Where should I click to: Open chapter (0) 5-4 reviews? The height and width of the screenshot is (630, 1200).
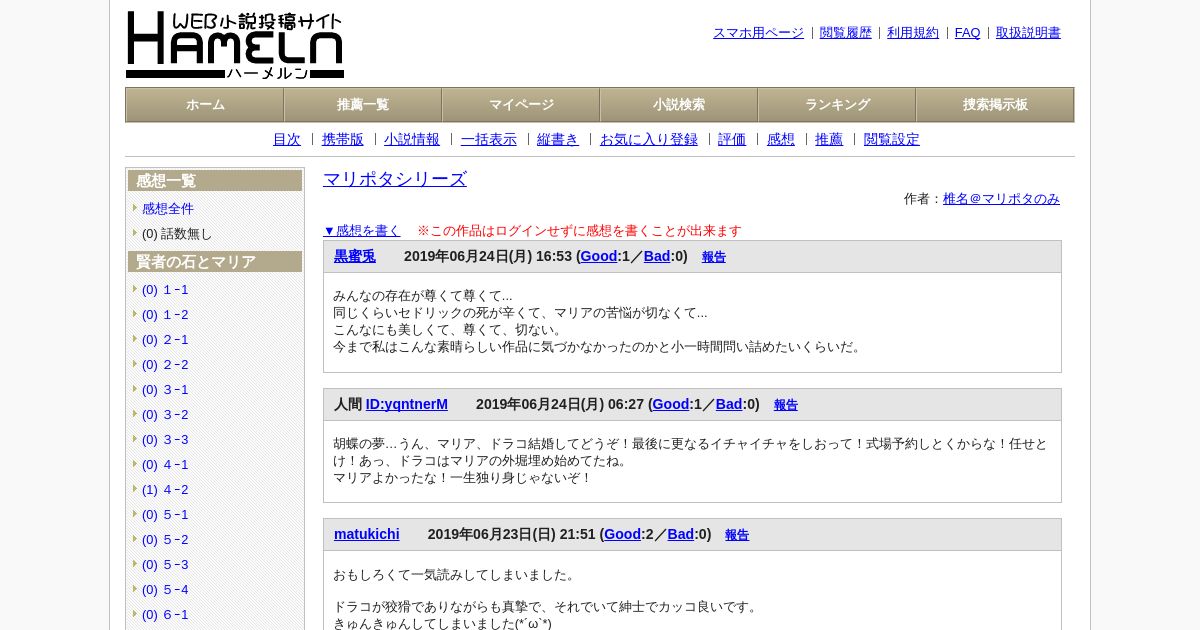click(x=165, y=590)
